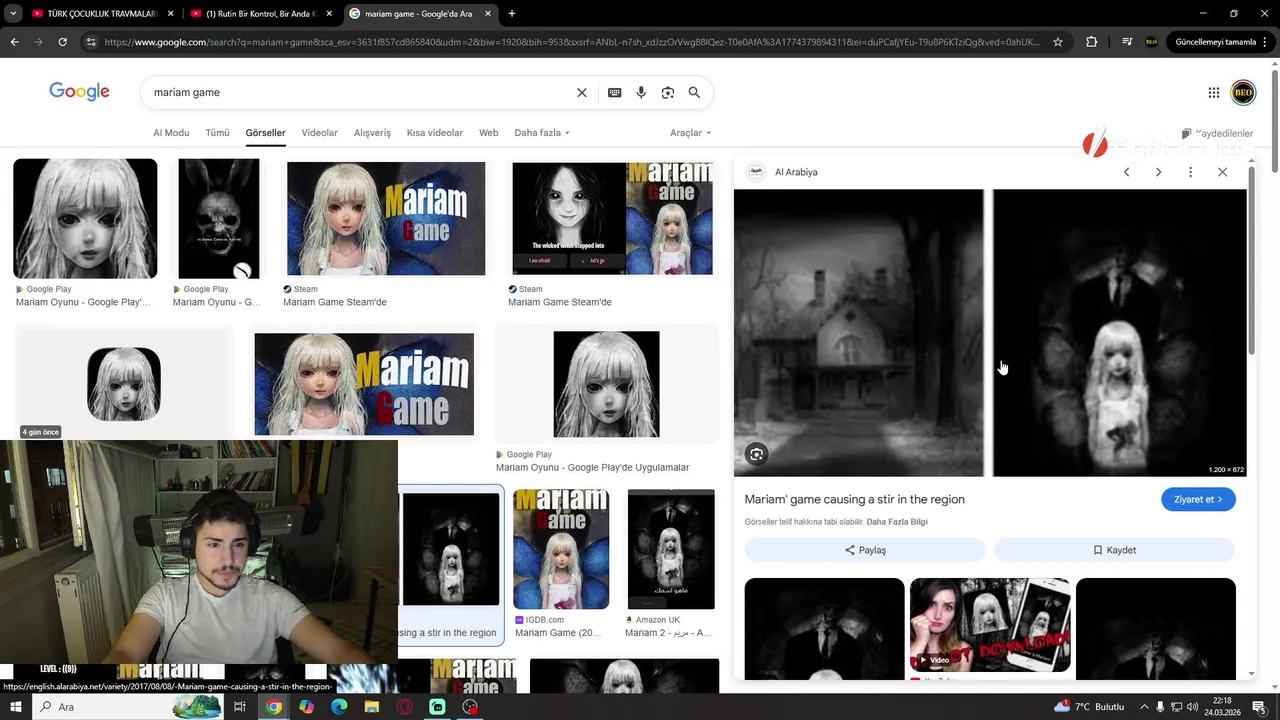Clear the search box with X

pyautogui.click(x=582, y=92)
